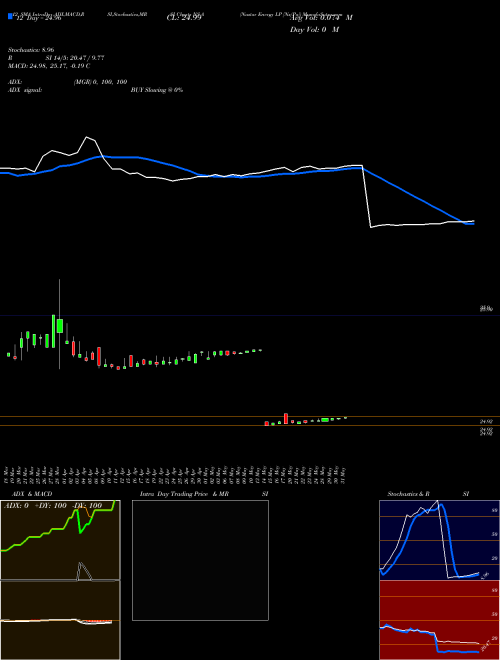Image resolution: width=500 pixels, height=660 pixels.
Task: Click the 'Stochastics: 8.96' value
Action: pyautogui.click(x=31, y=50)
